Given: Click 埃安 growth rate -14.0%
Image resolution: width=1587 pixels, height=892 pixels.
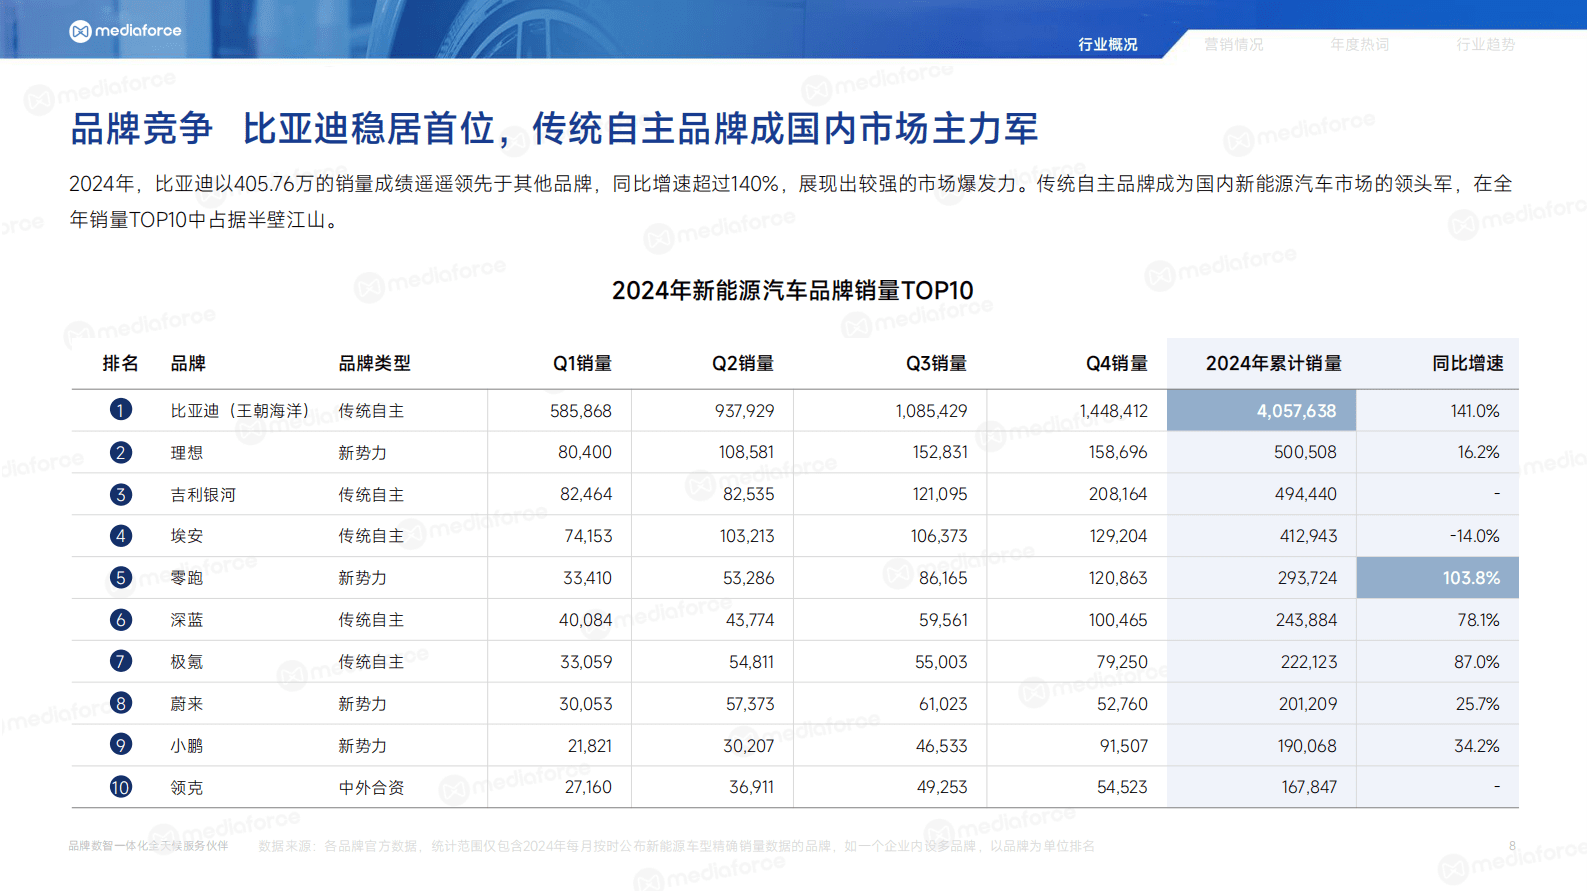Looking at the screenshot, I should 1474,536.
